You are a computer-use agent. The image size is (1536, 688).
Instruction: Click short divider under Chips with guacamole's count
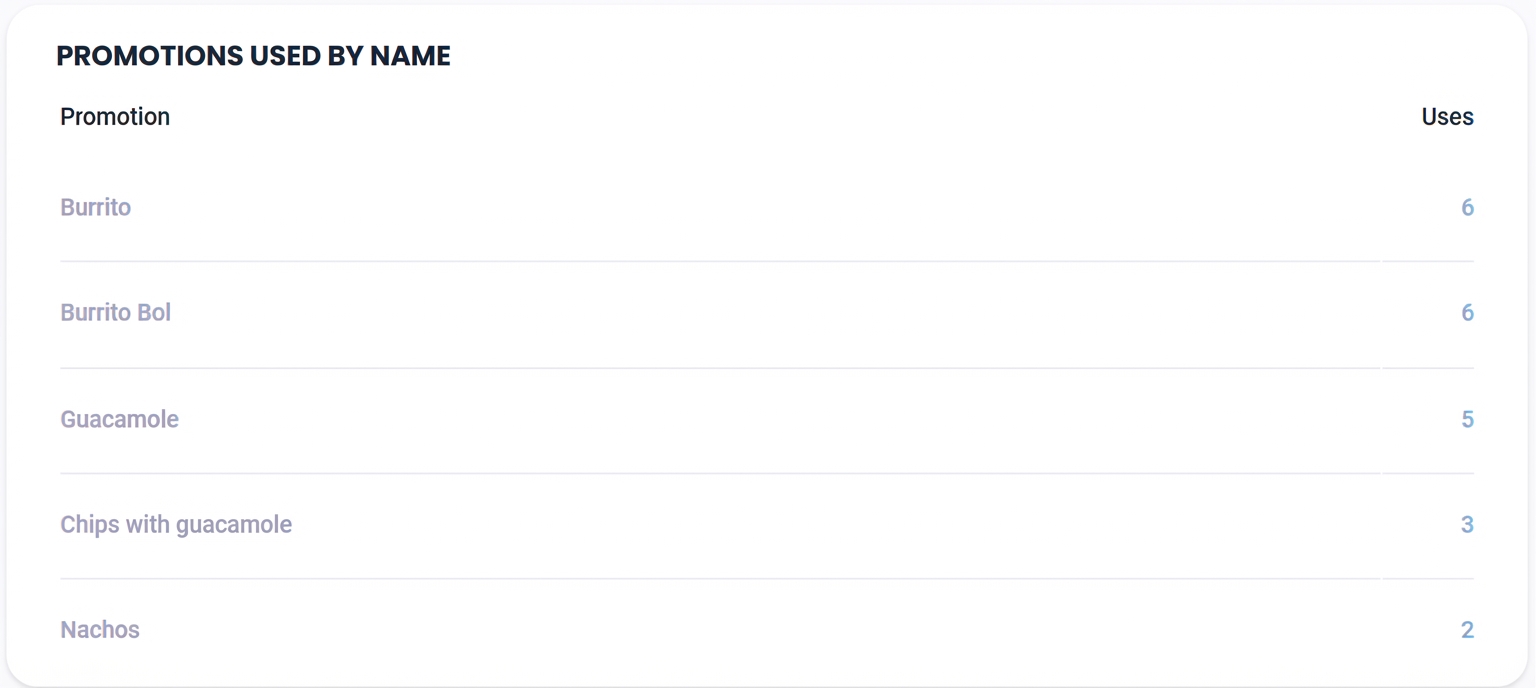point(1428,579)
